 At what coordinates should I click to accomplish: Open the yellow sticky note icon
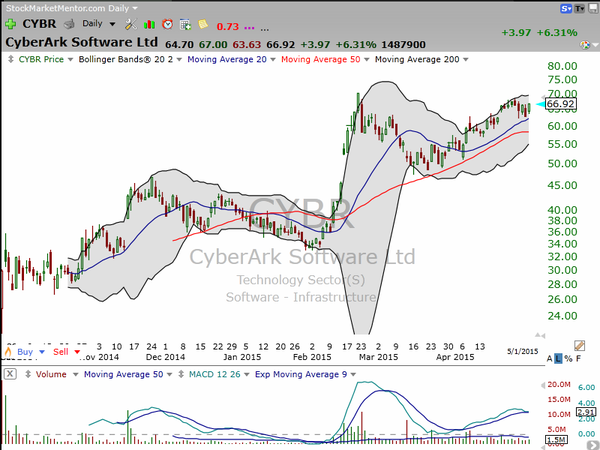(203, 24)
